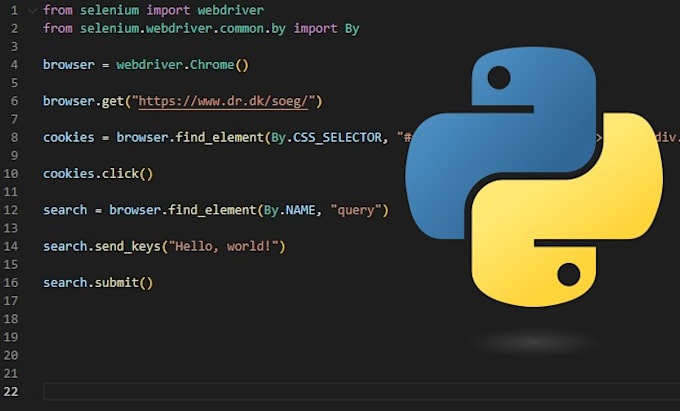Open the https://www.dr.dk/soeg/ URL link
Viewport: 680px width, 411px height.
pos(223,101)
